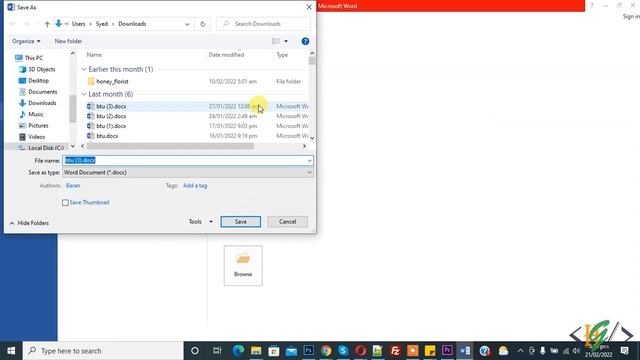This screenshot has width=640, height=360.
Task: Open the Tools dropdown
Action: coord(200,222)
